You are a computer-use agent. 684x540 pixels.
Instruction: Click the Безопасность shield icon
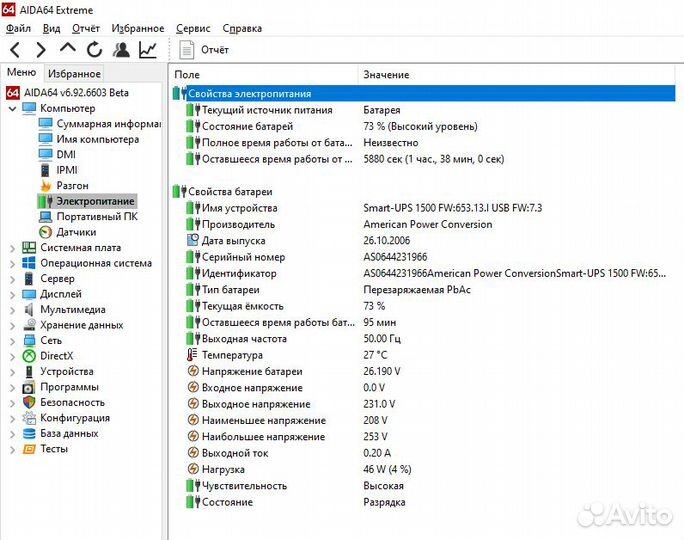29,403
